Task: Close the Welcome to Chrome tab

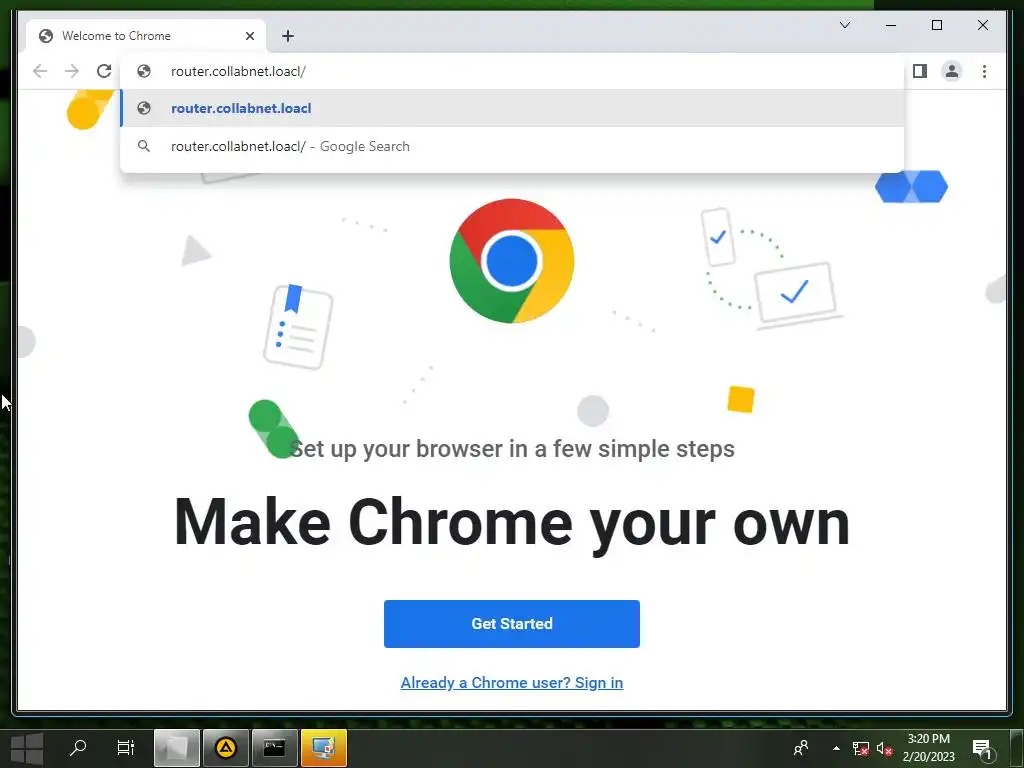Action: (249, 36)
